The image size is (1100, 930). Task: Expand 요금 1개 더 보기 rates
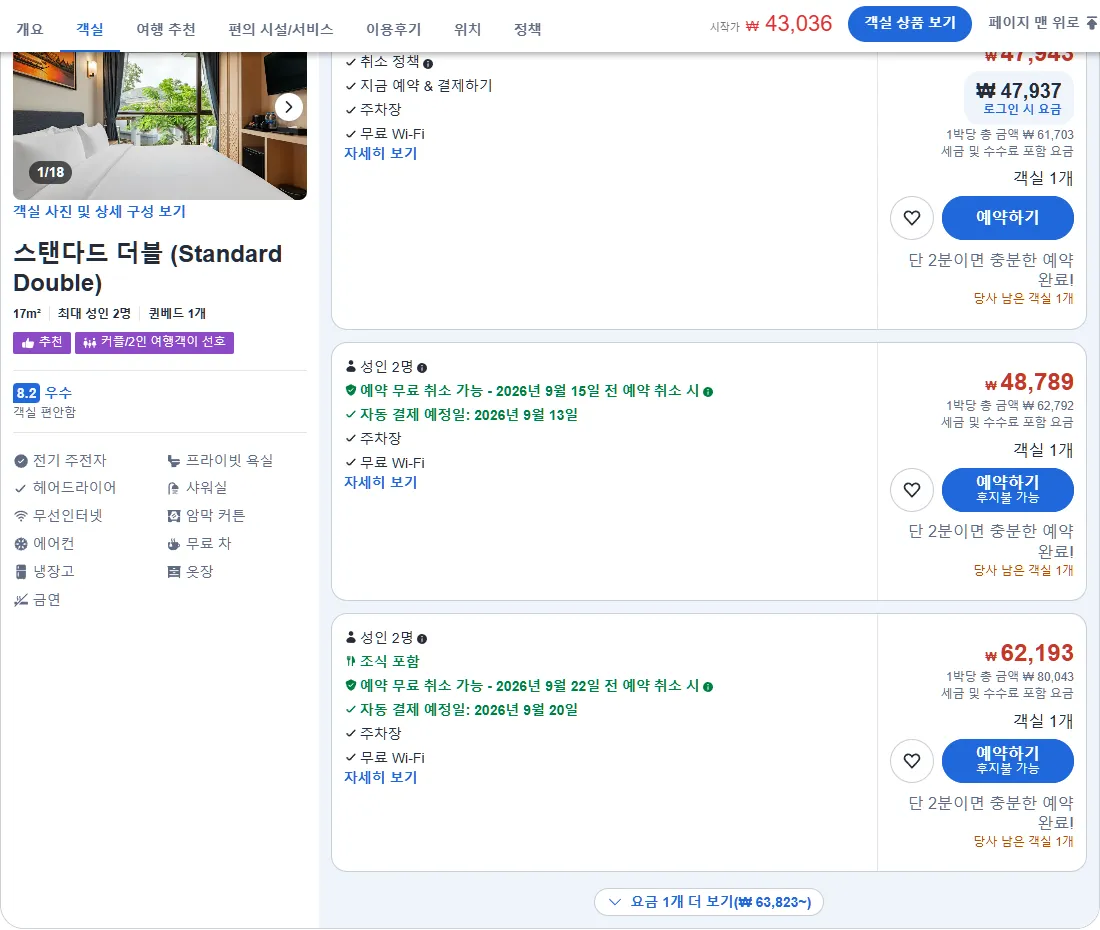709,902
